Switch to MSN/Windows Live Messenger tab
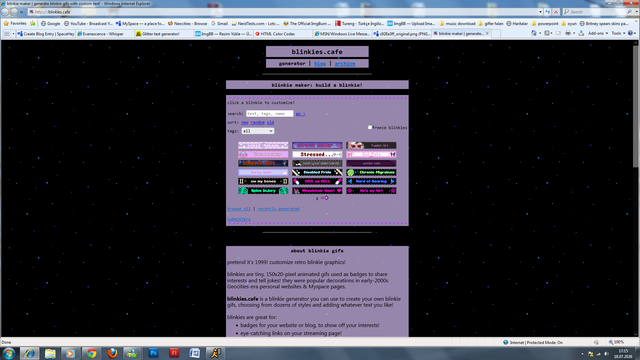Viewport: 640px width, 360px height. (342, 34)
